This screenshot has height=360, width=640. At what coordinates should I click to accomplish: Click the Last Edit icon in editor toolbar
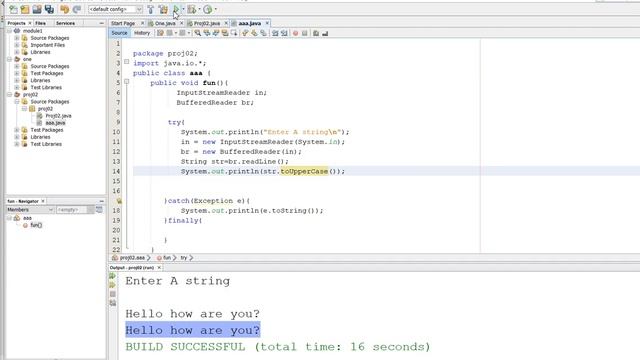160,33
